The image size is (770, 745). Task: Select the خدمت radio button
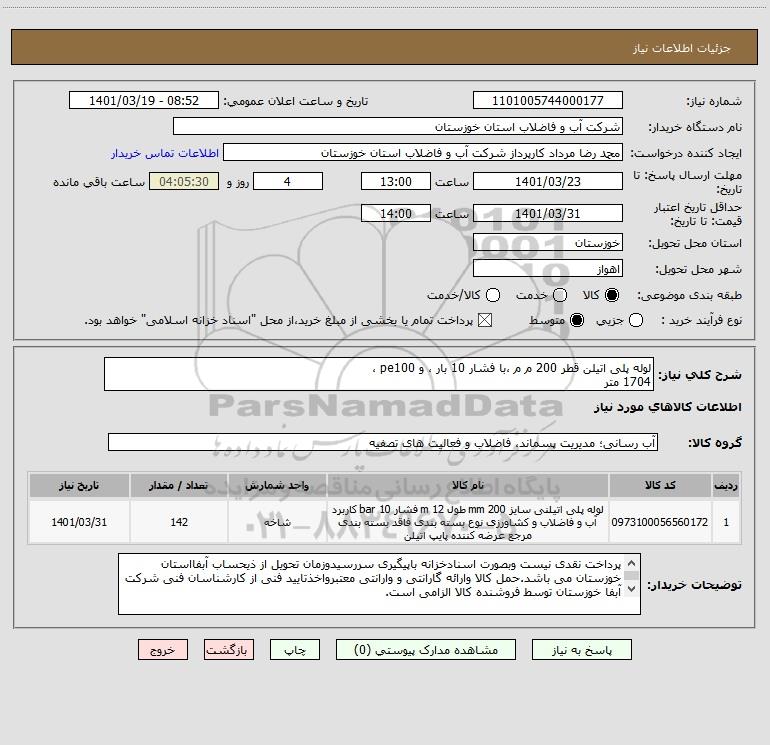pyautogui.click(x=560, y=295)
